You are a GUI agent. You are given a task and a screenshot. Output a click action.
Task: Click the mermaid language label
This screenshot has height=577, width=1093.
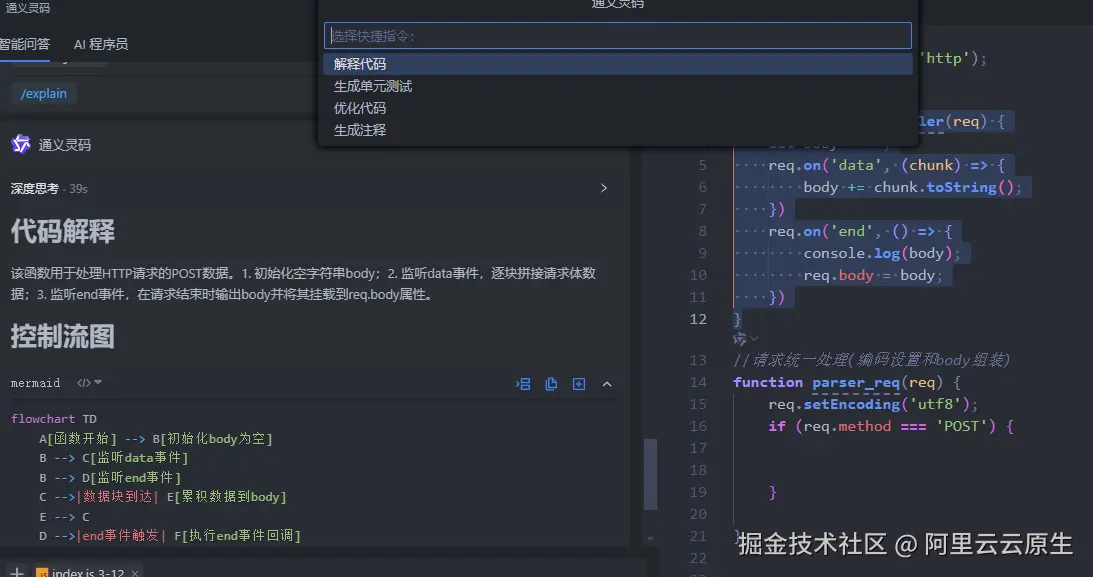click(x=36, y=383)
